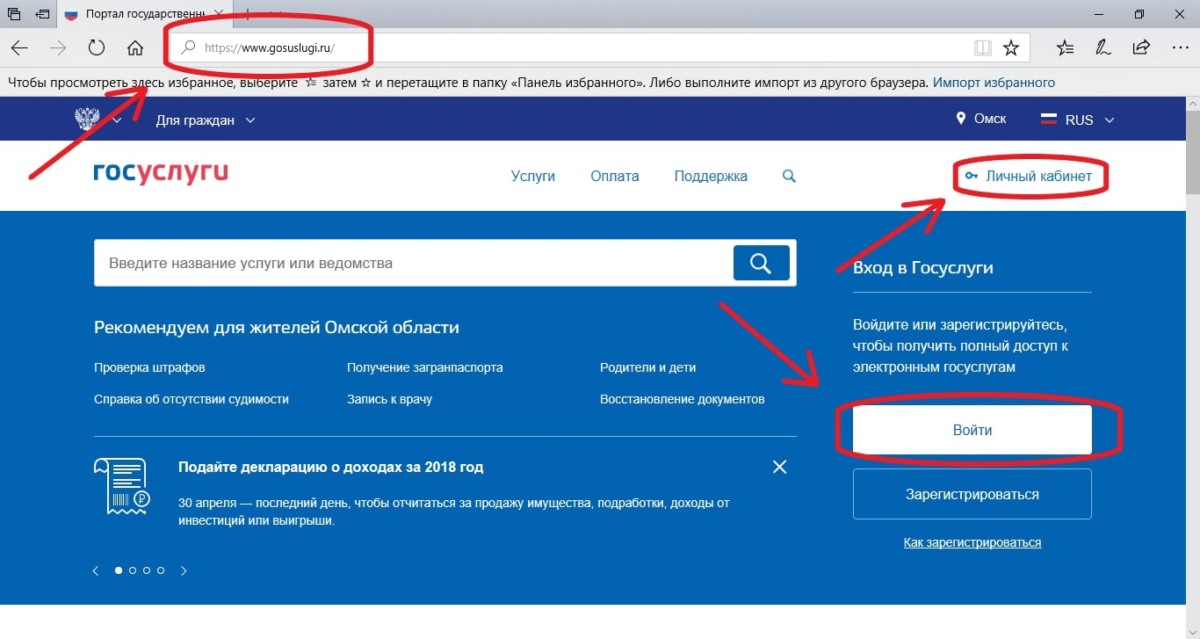Open Как зарегистрироваться link
1200x639 pixels.
pyautogui.click(x=972, y=543)
